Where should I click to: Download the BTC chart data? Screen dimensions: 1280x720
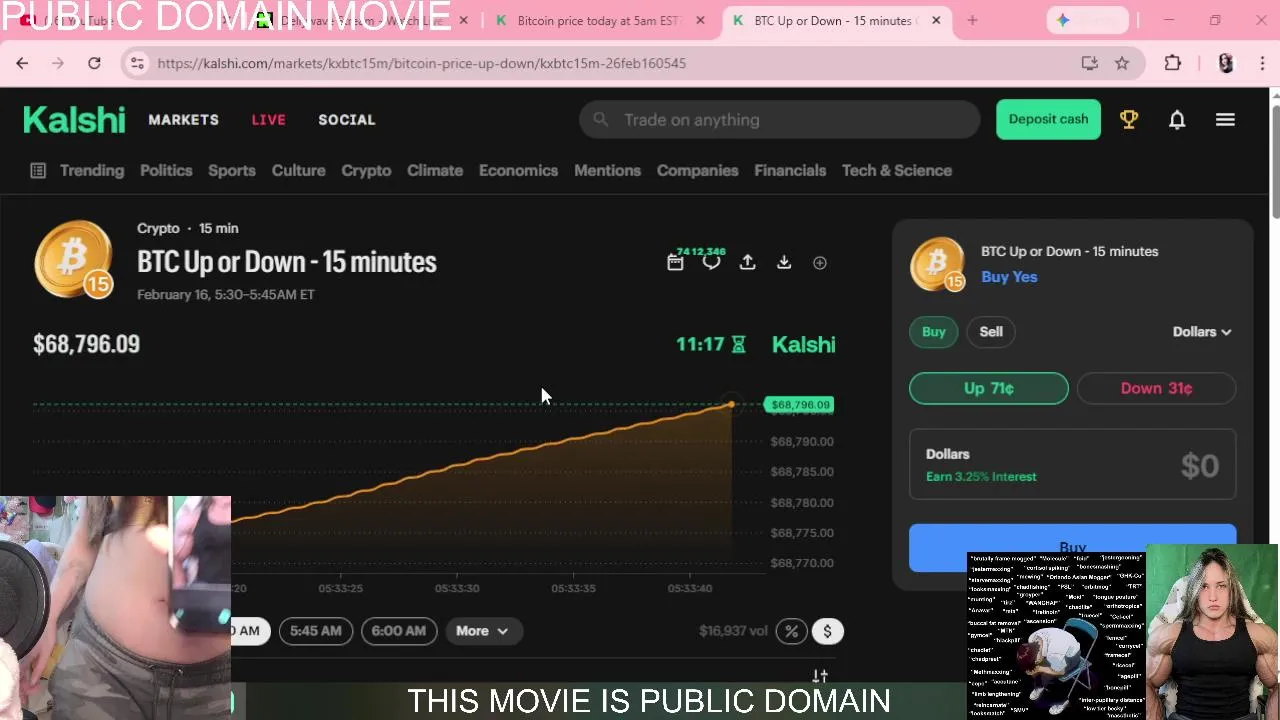[x=784, y=262]
